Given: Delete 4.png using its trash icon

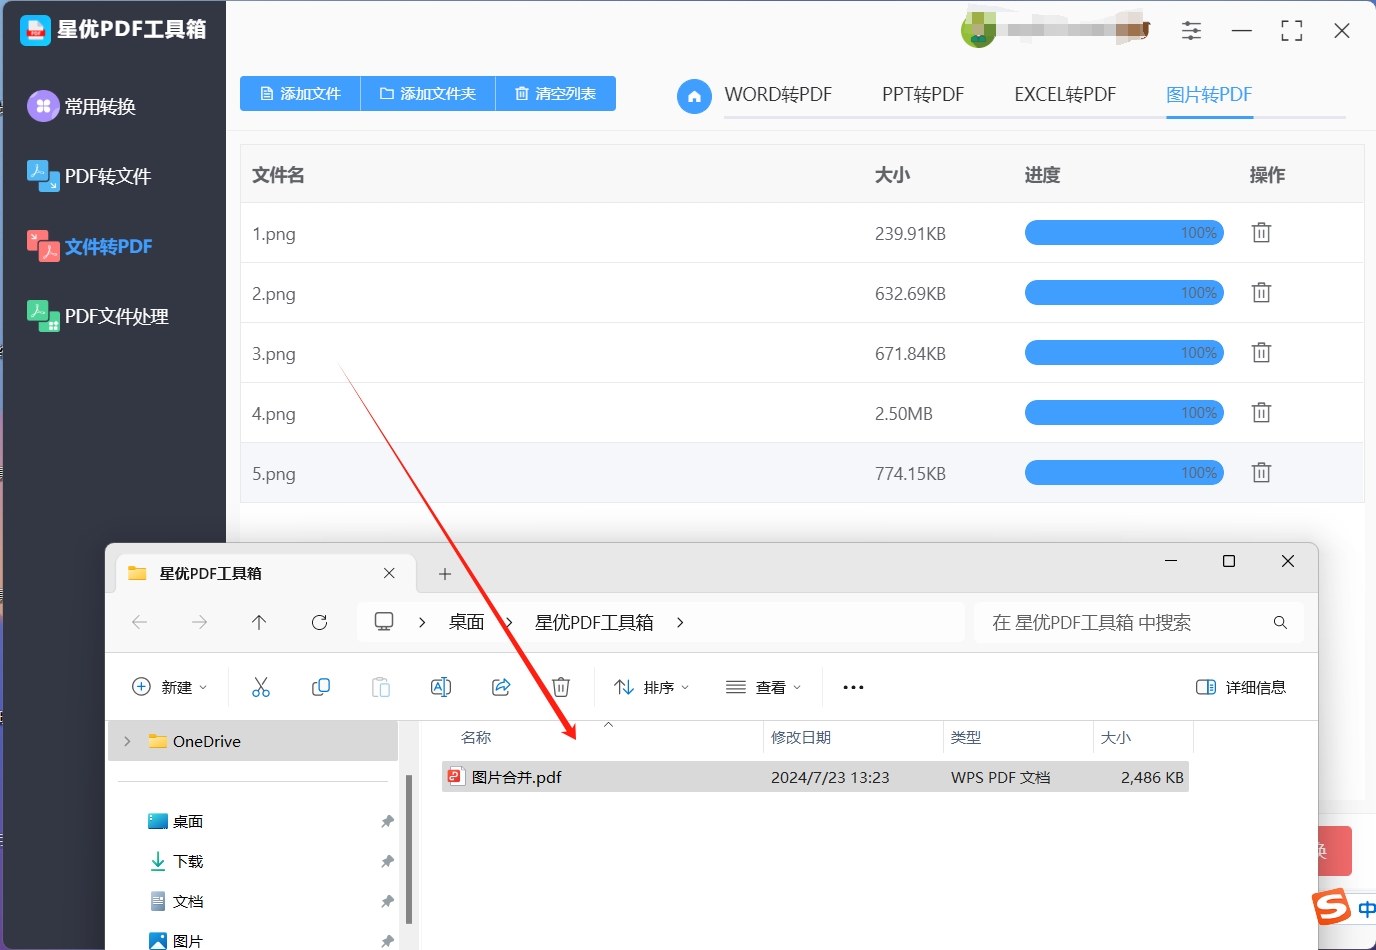Looking at the screenshot, I should pos(1262,413).
